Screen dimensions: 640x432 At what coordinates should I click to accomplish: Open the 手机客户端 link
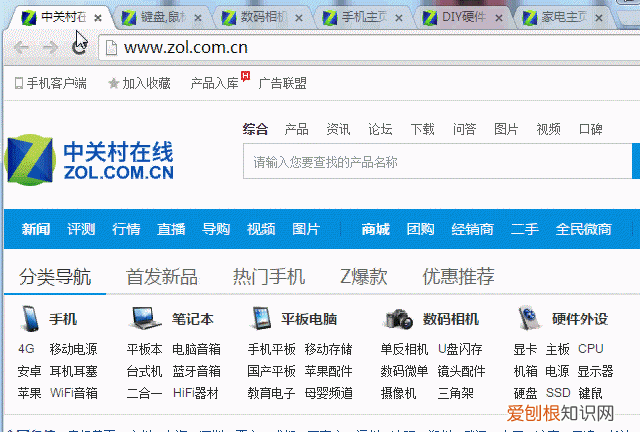57,83
